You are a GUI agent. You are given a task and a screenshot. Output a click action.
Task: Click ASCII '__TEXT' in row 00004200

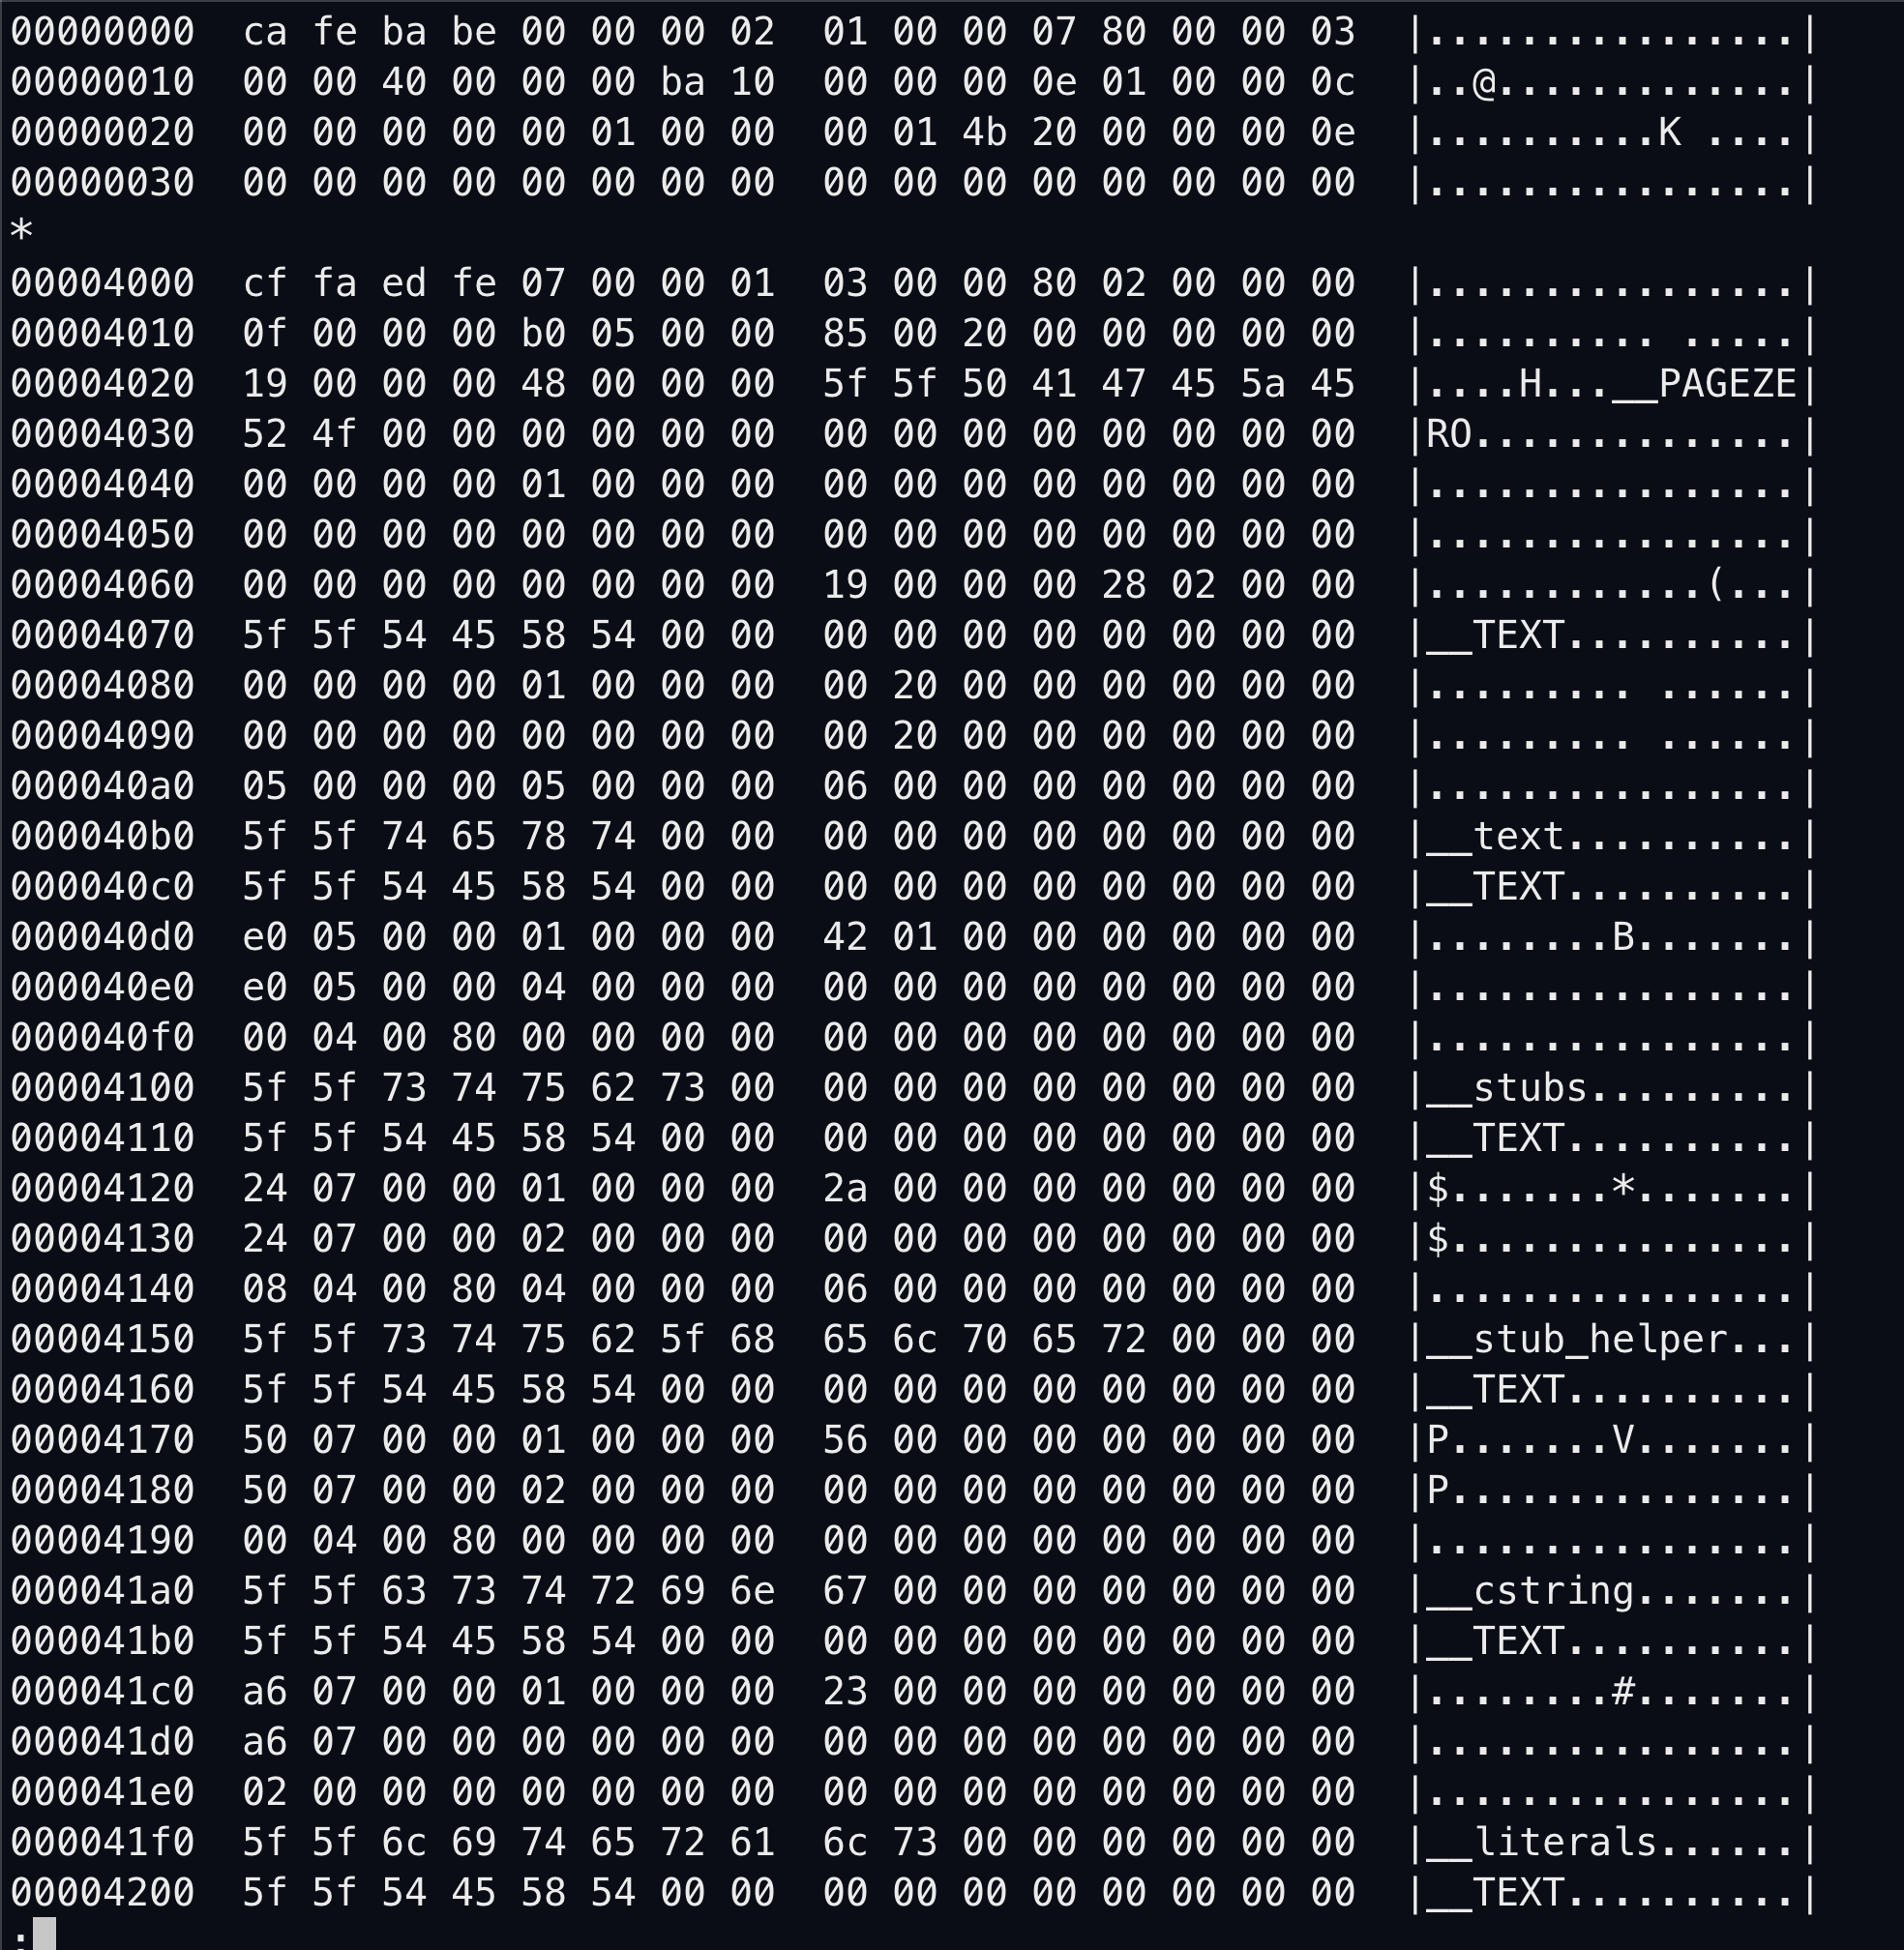point(1494,1892)
